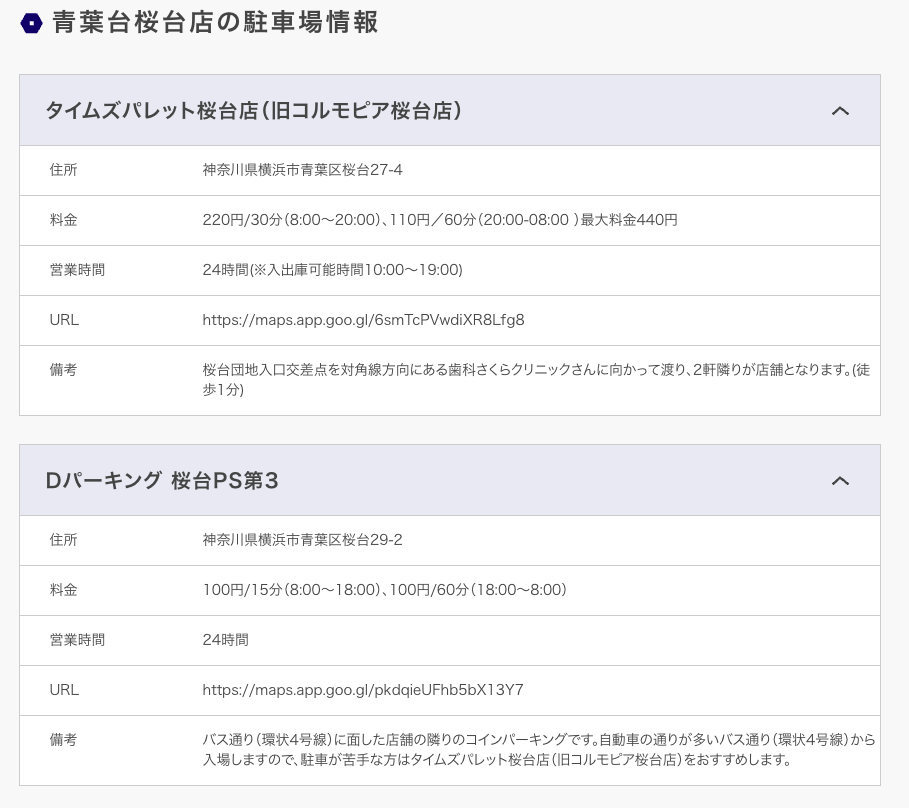Click the address 神奈川県横浜市青葉区桜台27-4

pos(302,170)
